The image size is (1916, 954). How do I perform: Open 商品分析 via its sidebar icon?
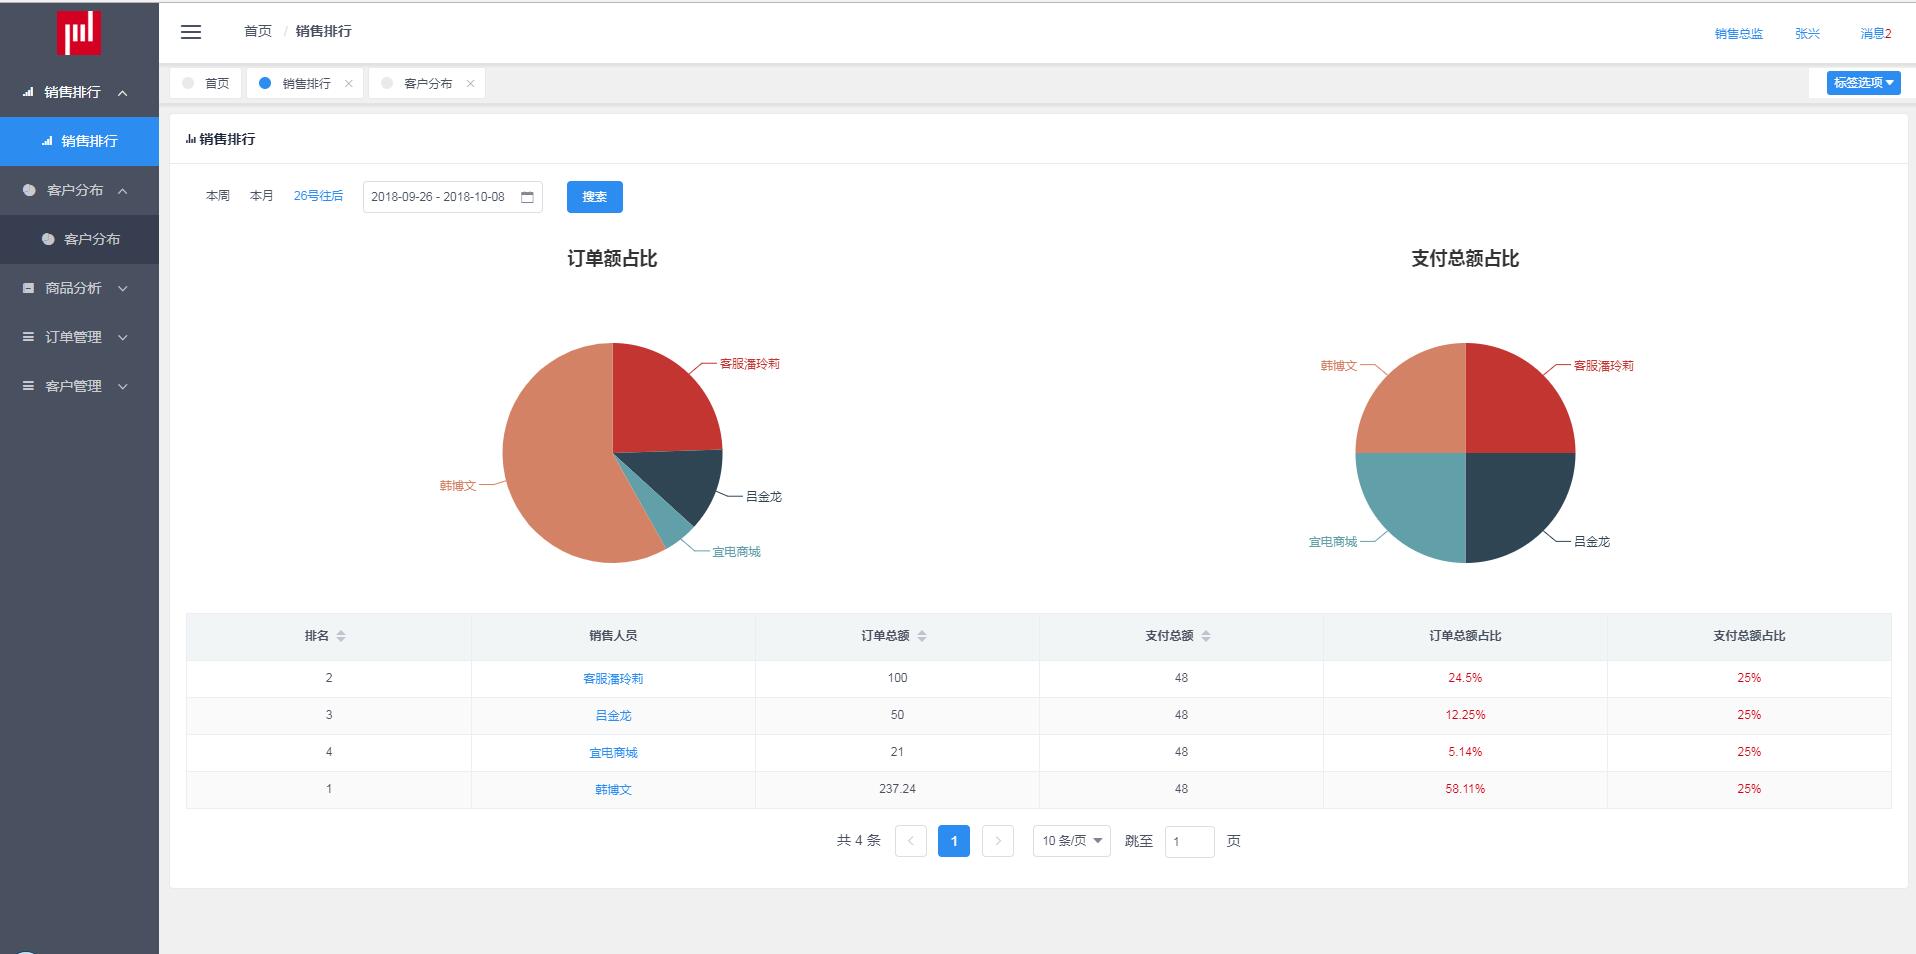pos(28,288)
